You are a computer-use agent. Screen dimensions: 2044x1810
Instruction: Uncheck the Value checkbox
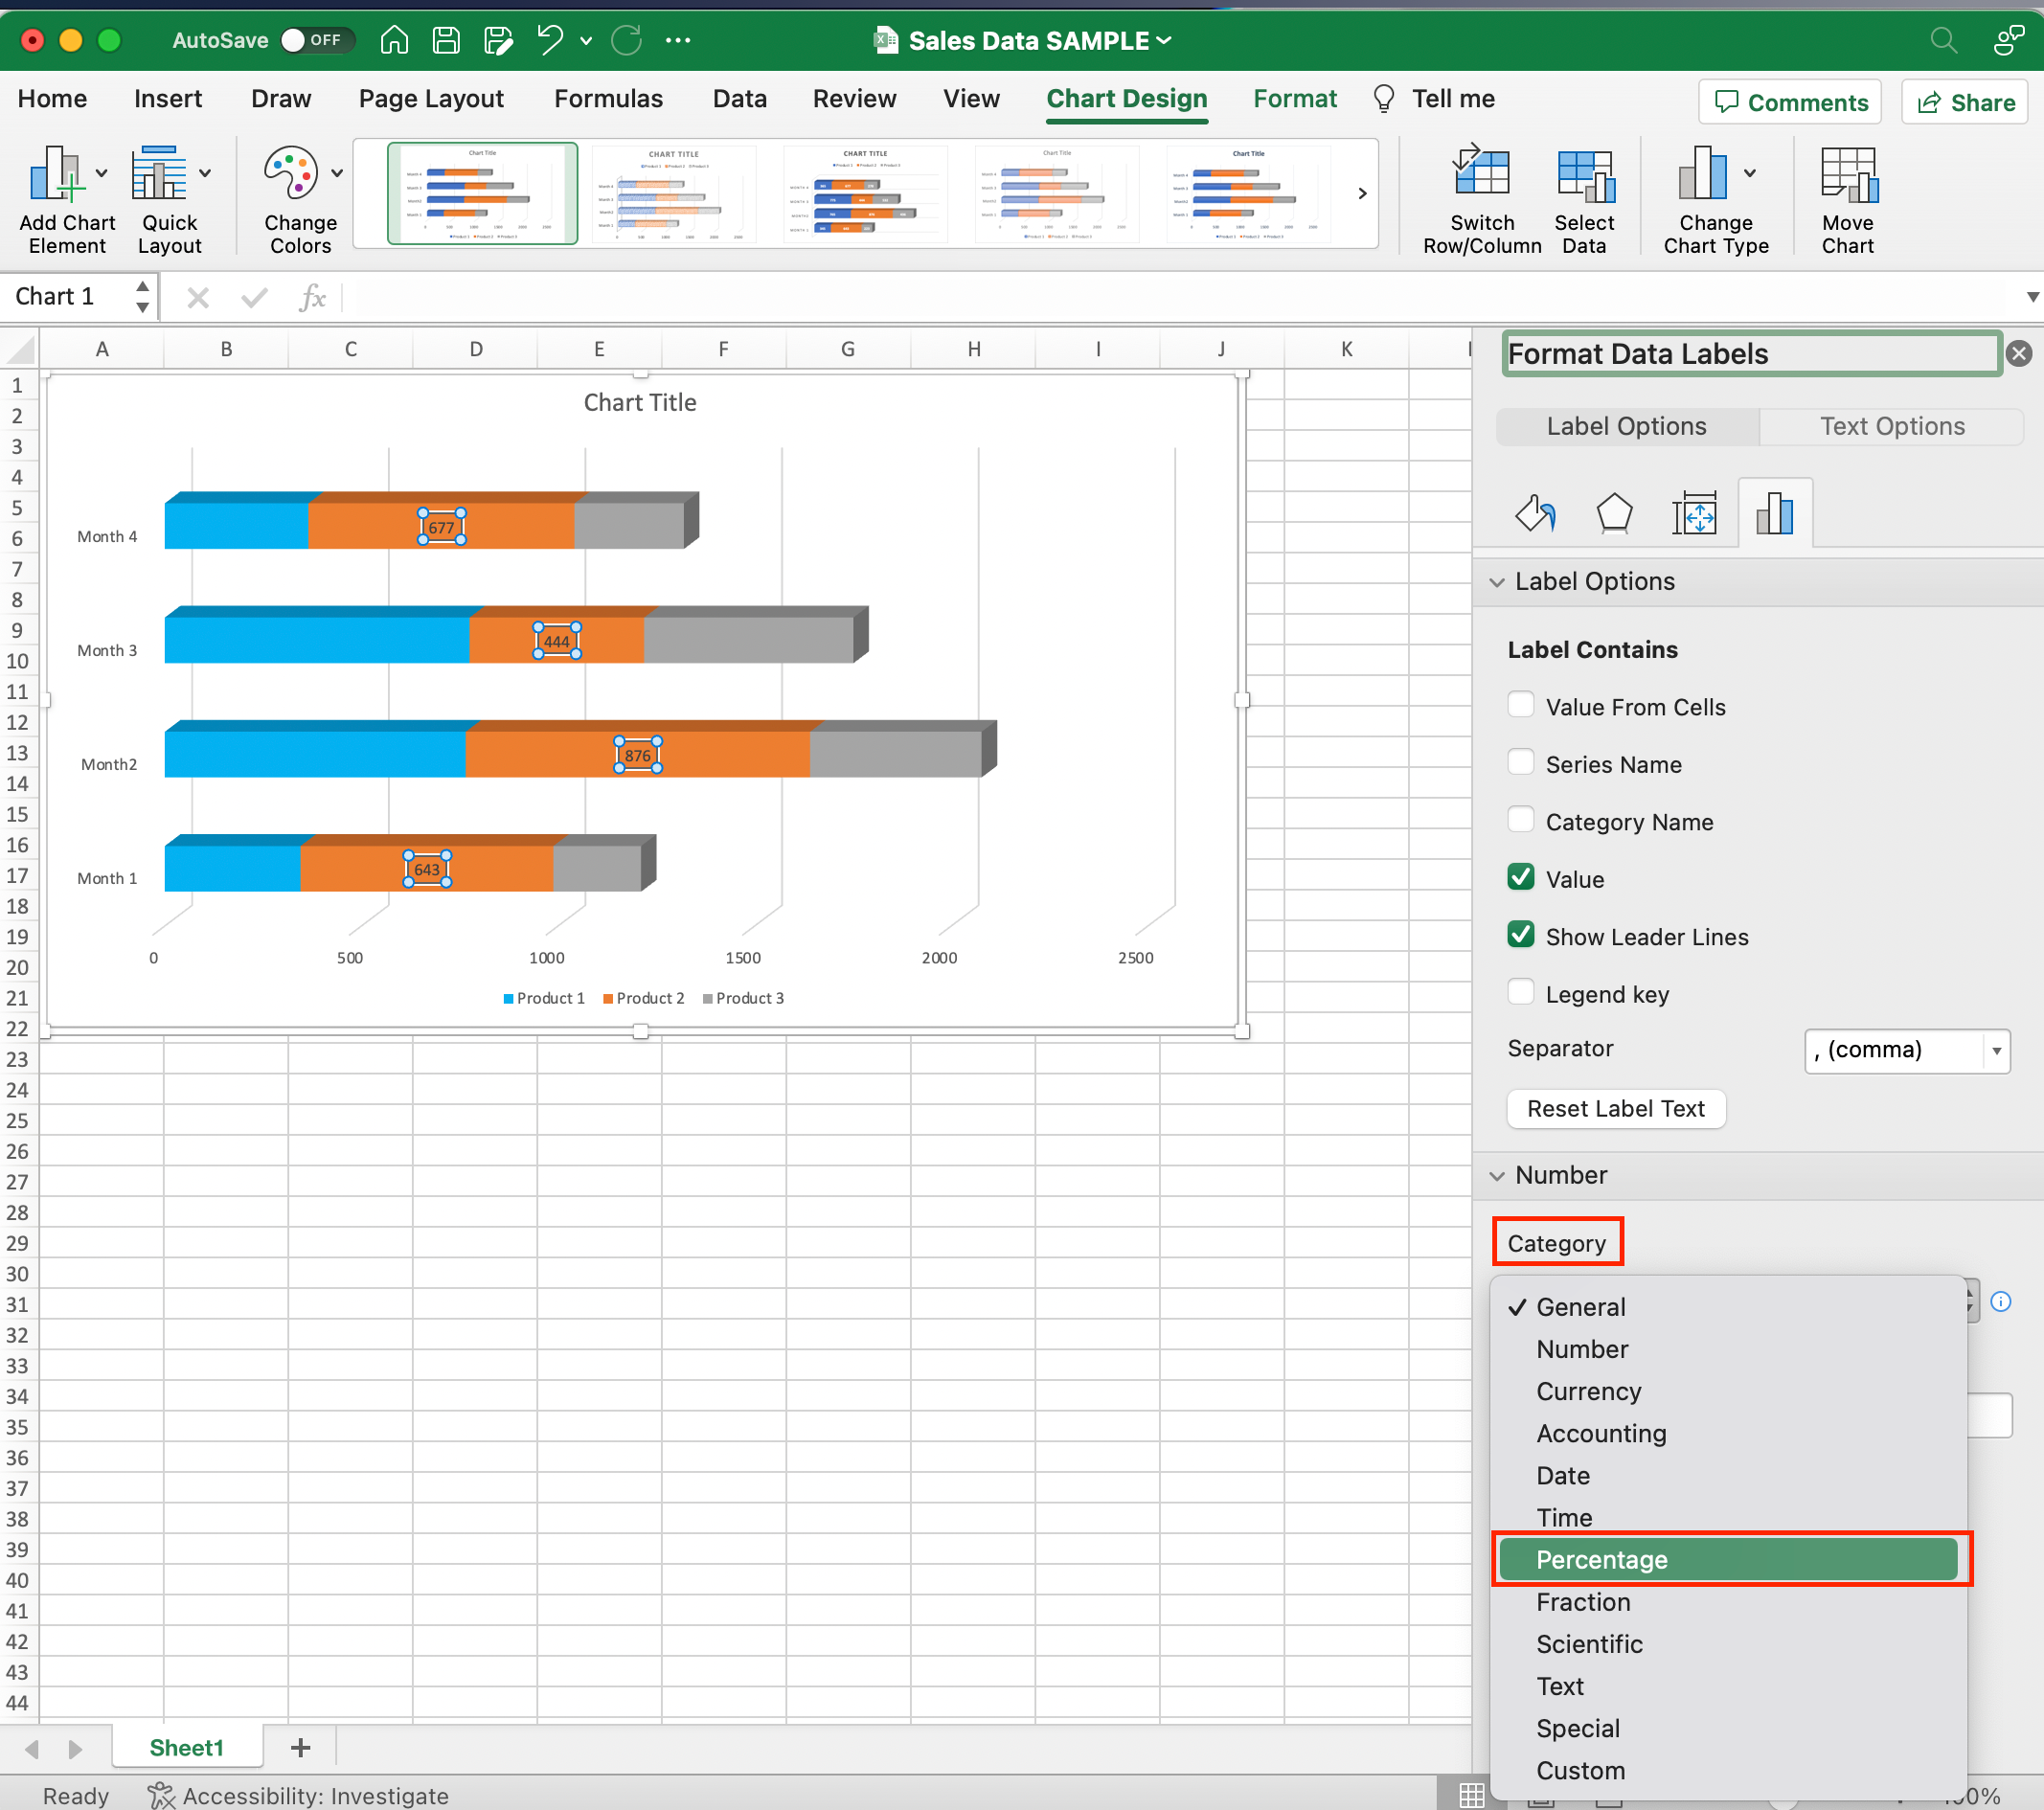1521,877
